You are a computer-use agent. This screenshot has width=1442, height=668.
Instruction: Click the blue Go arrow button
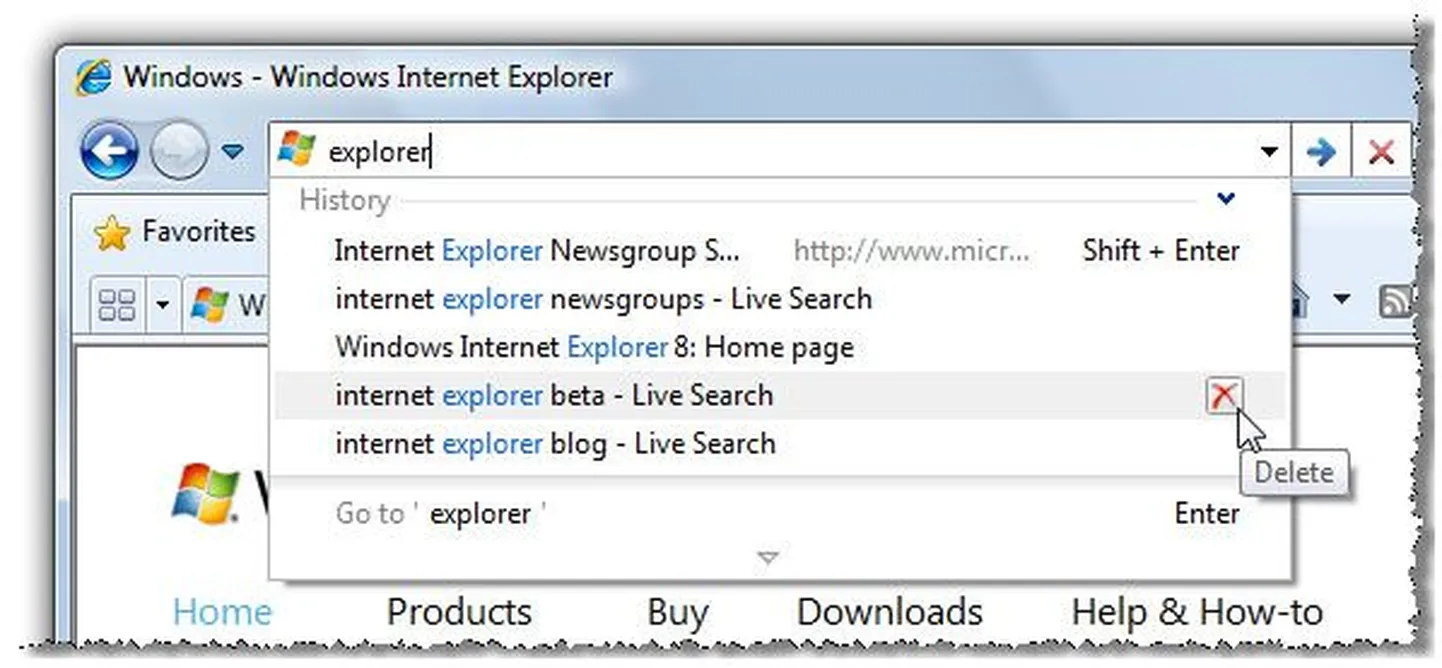(1321, 152)
